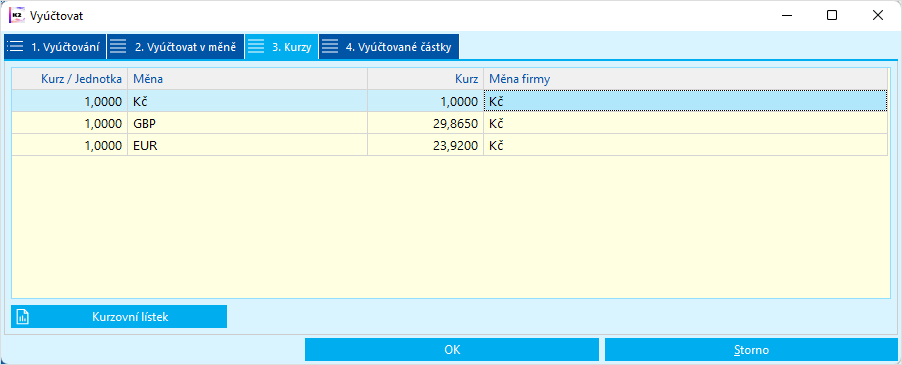The width and height of the screenshot is (902, 365).
Task: Click the lines icon on Vyúčtované částky tab
Action: 330,47
